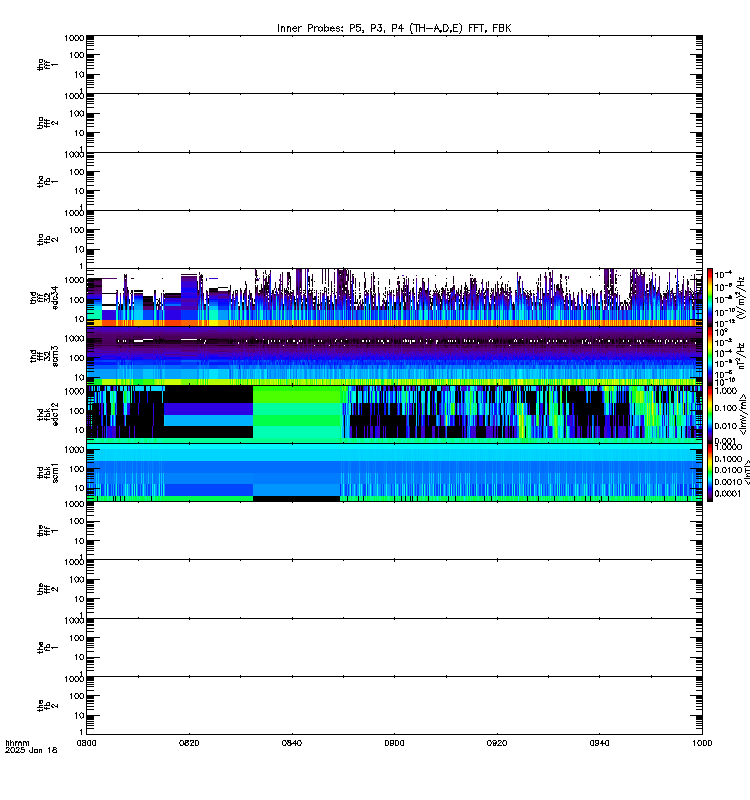This screenshot has height=800, width=750.
Task: Click the 'hhmm' time axis label
Action: tap(17, 743)
